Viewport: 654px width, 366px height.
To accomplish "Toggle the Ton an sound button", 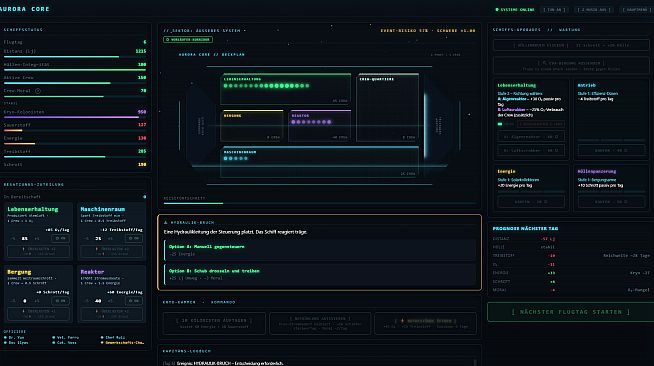I will 554,9.
